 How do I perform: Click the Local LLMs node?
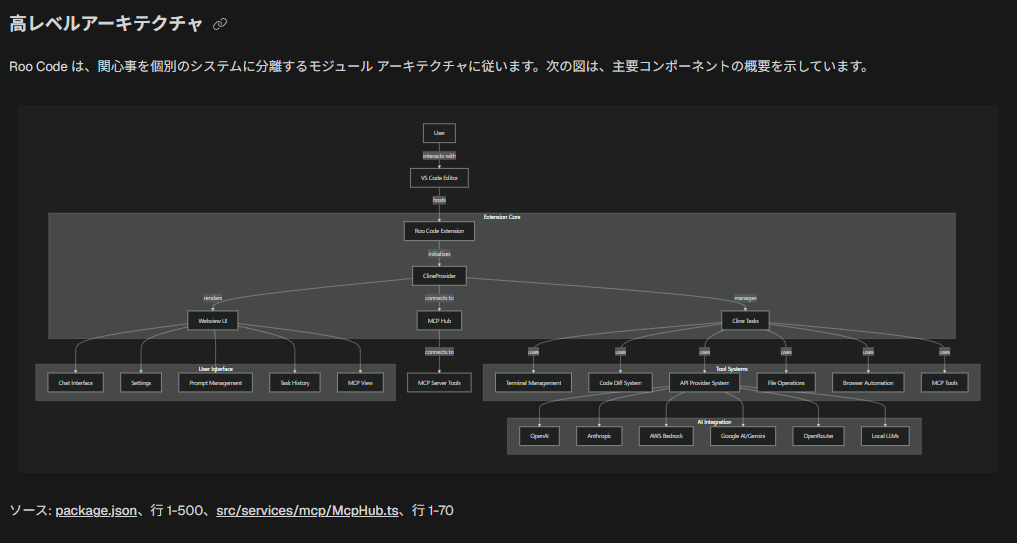point(885,436)
